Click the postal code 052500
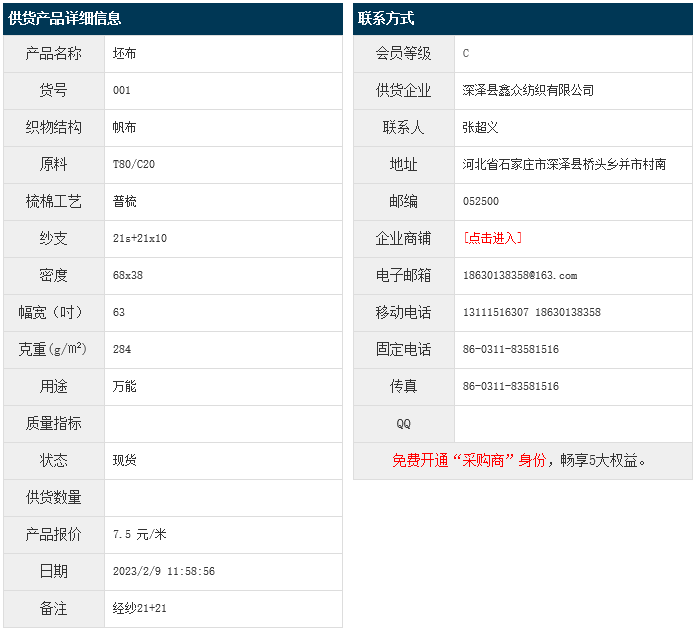 (x=481, y=201)
